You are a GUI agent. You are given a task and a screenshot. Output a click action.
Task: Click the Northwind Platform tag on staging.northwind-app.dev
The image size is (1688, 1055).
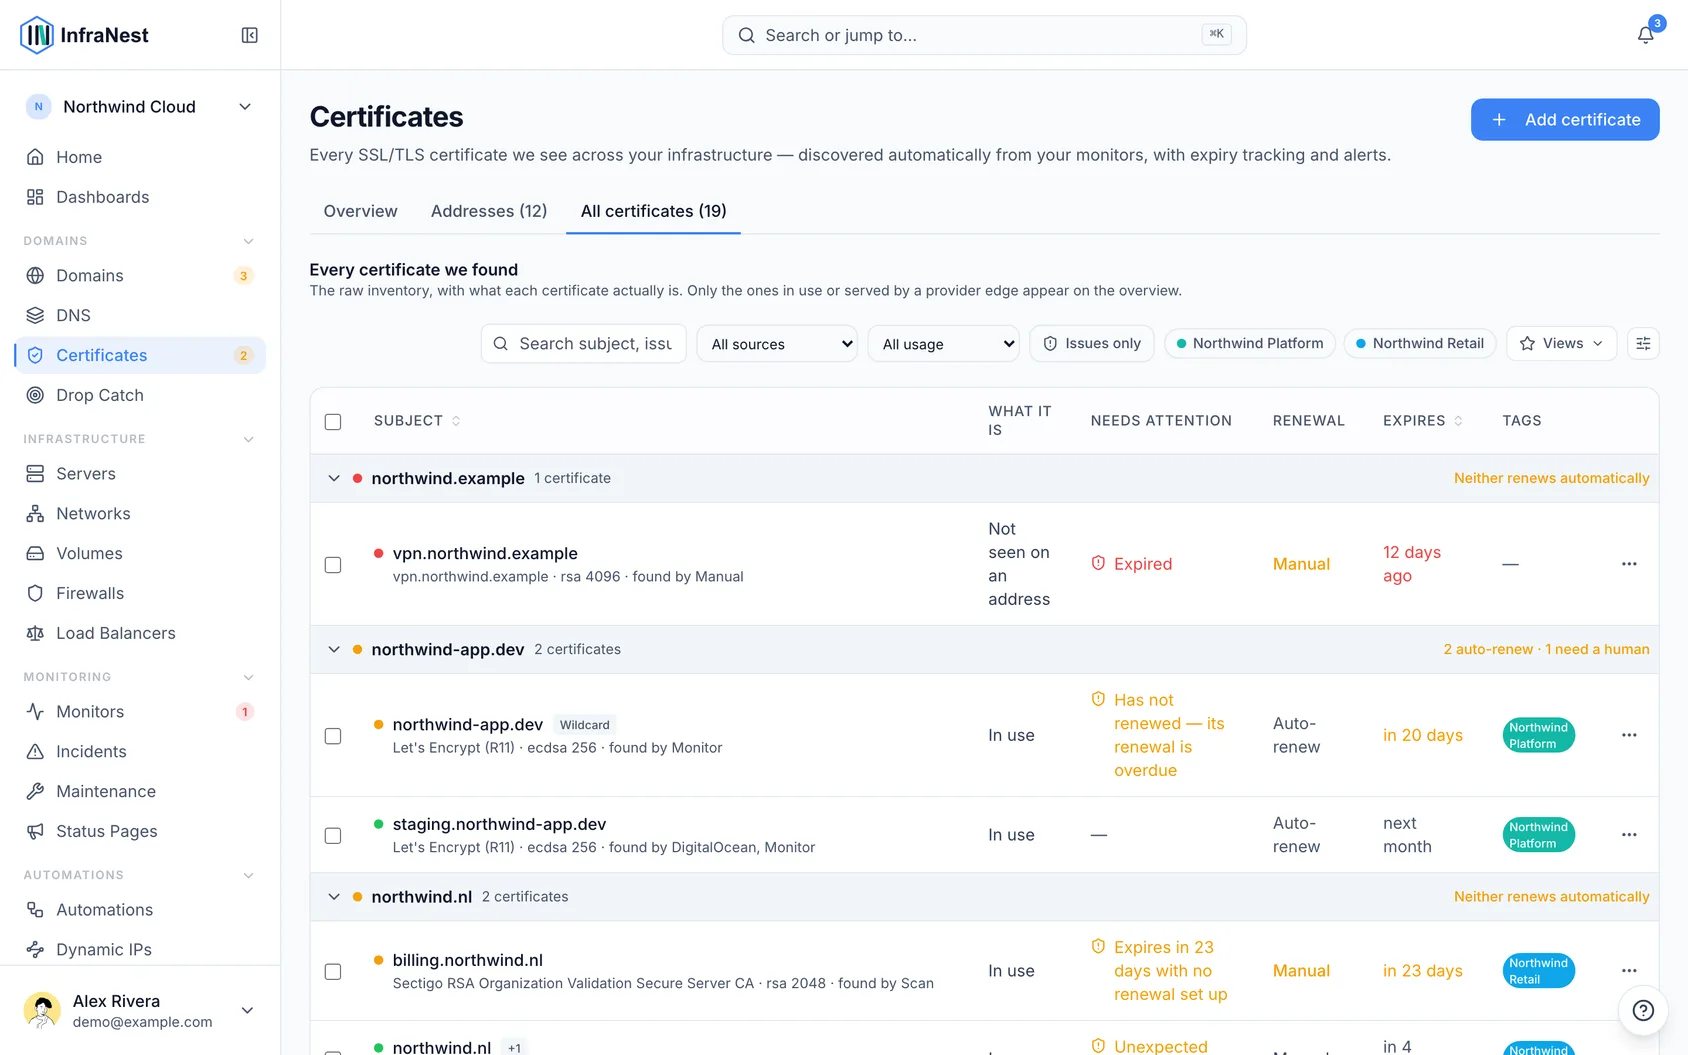(1538, 835)
